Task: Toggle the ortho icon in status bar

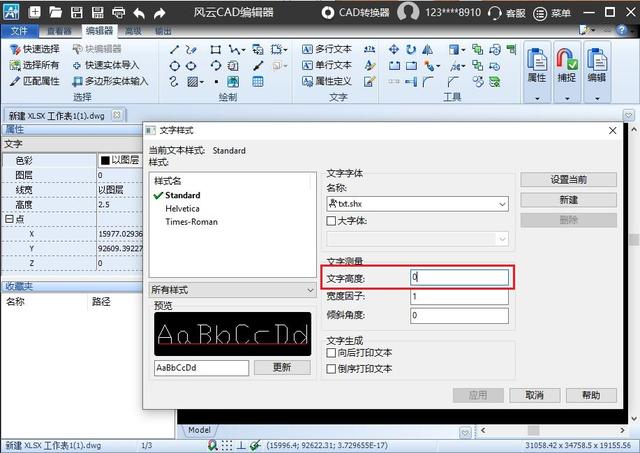Action: pos(241,445)
